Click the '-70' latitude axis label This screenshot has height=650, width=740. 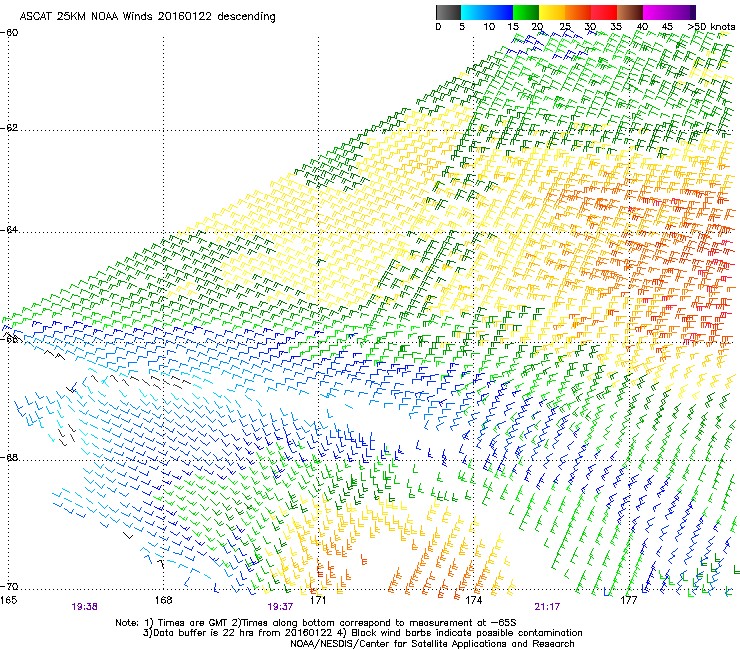click(x=9, y=586)
